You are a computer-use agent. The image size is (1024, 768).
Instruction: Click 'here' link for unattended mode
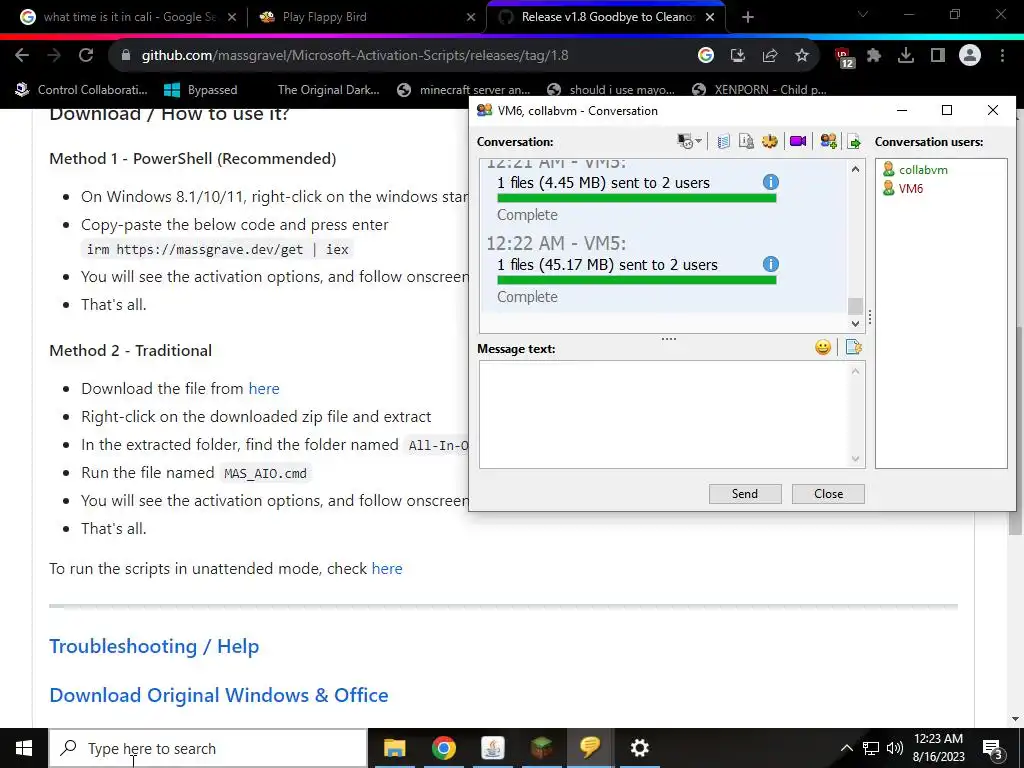(387, 569)
